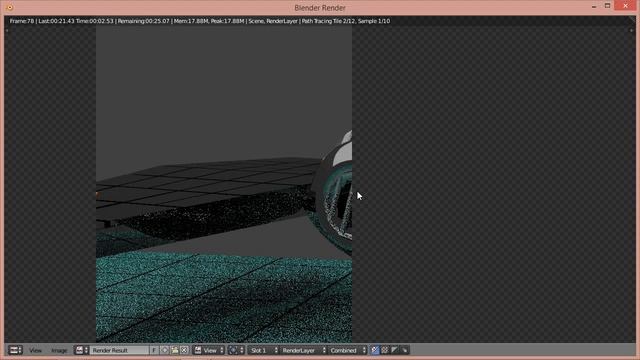Image resolution: width=640 pixels, height=360 pixels.
Task: Open the Slot 1 render slot dropdown
Action: [263, 350]
